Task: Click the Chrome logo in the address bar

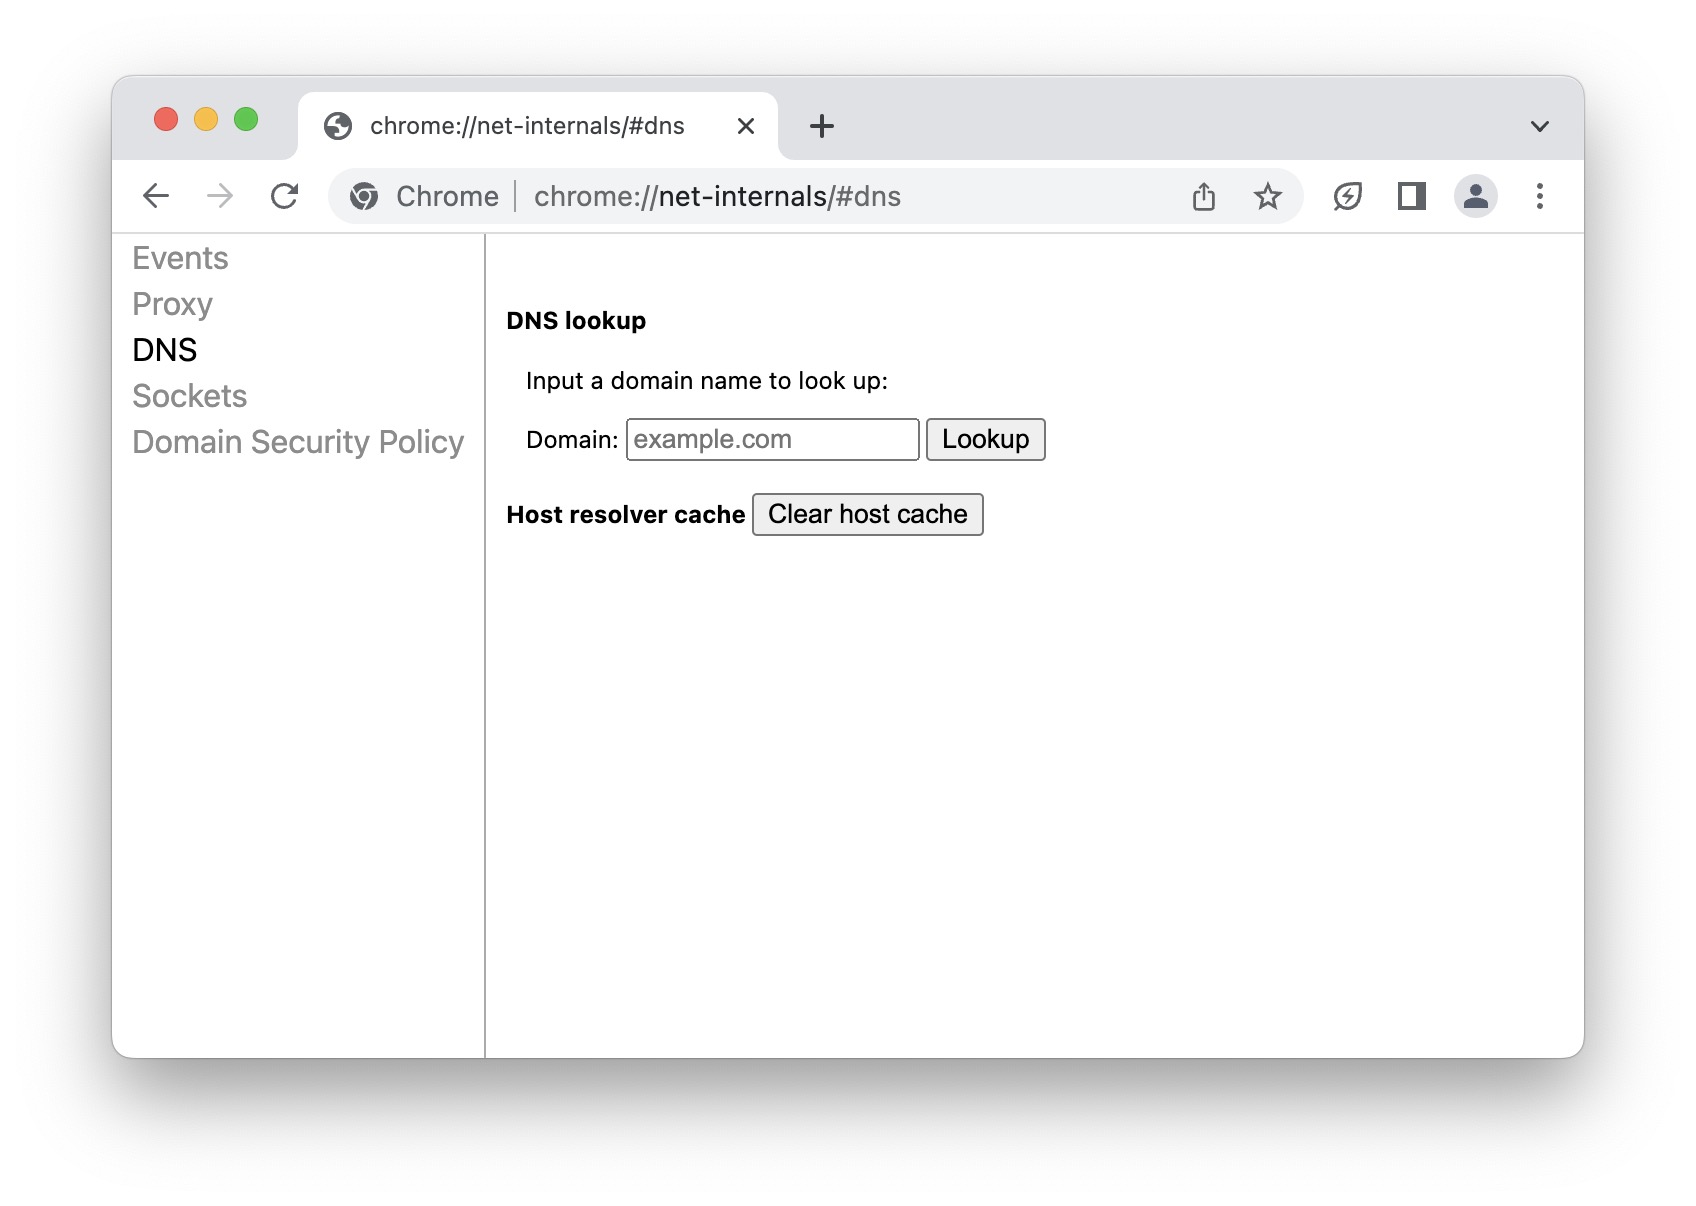Action: point(364,196)
